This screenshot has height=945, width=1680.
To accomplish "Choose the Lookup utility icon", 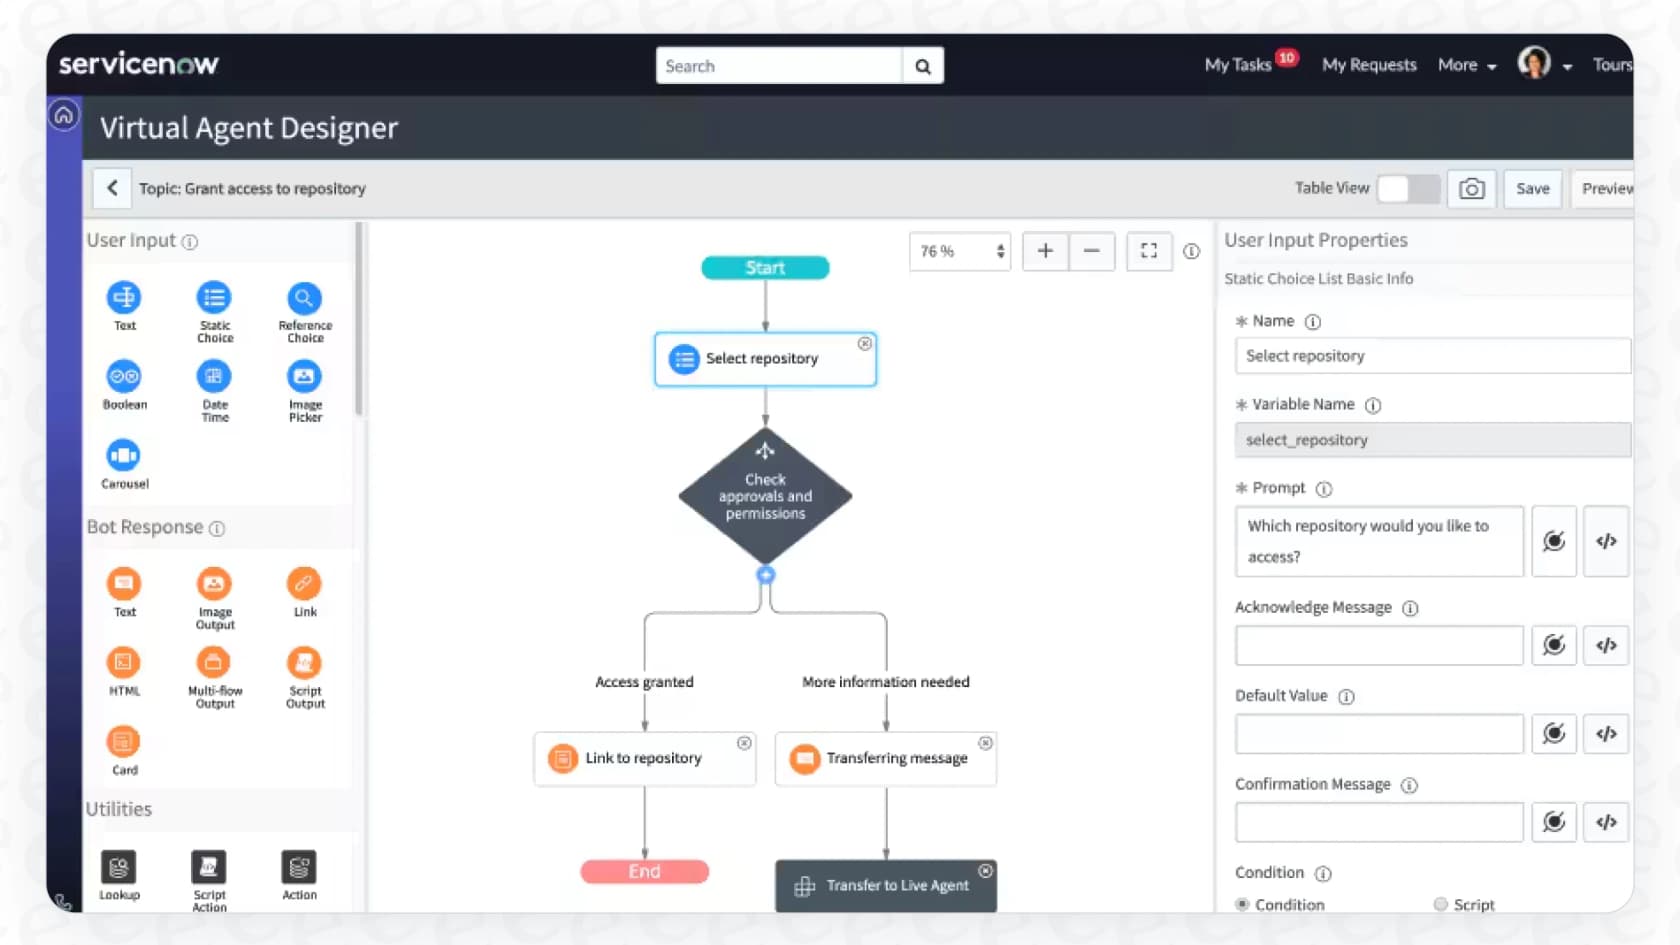I will [x=119, y=867].
